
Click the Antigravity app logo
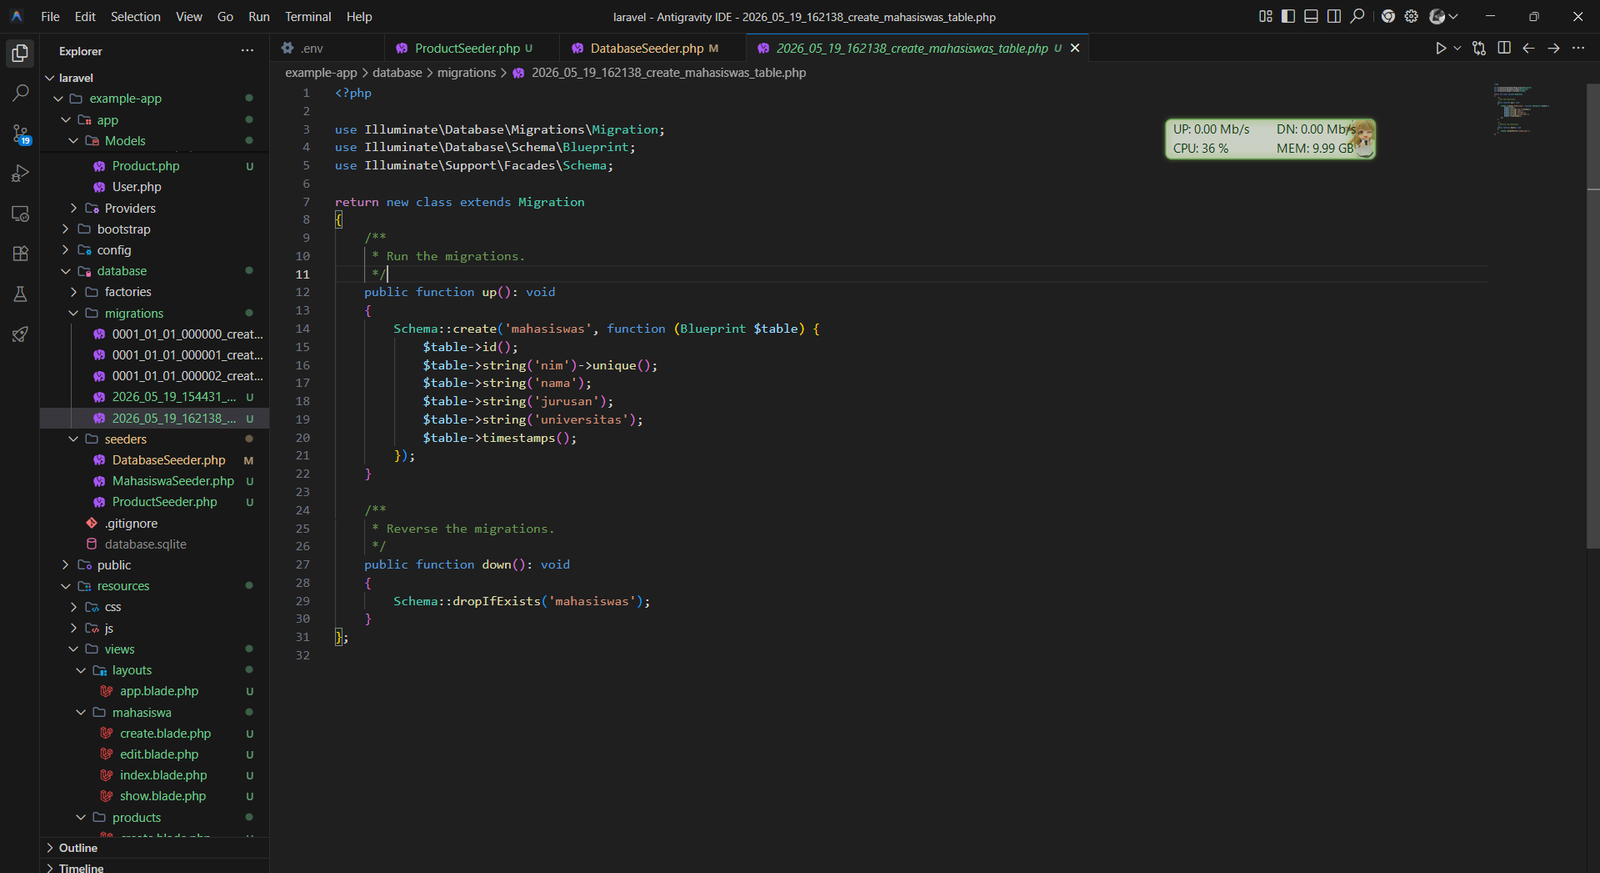tap(16, 16)
